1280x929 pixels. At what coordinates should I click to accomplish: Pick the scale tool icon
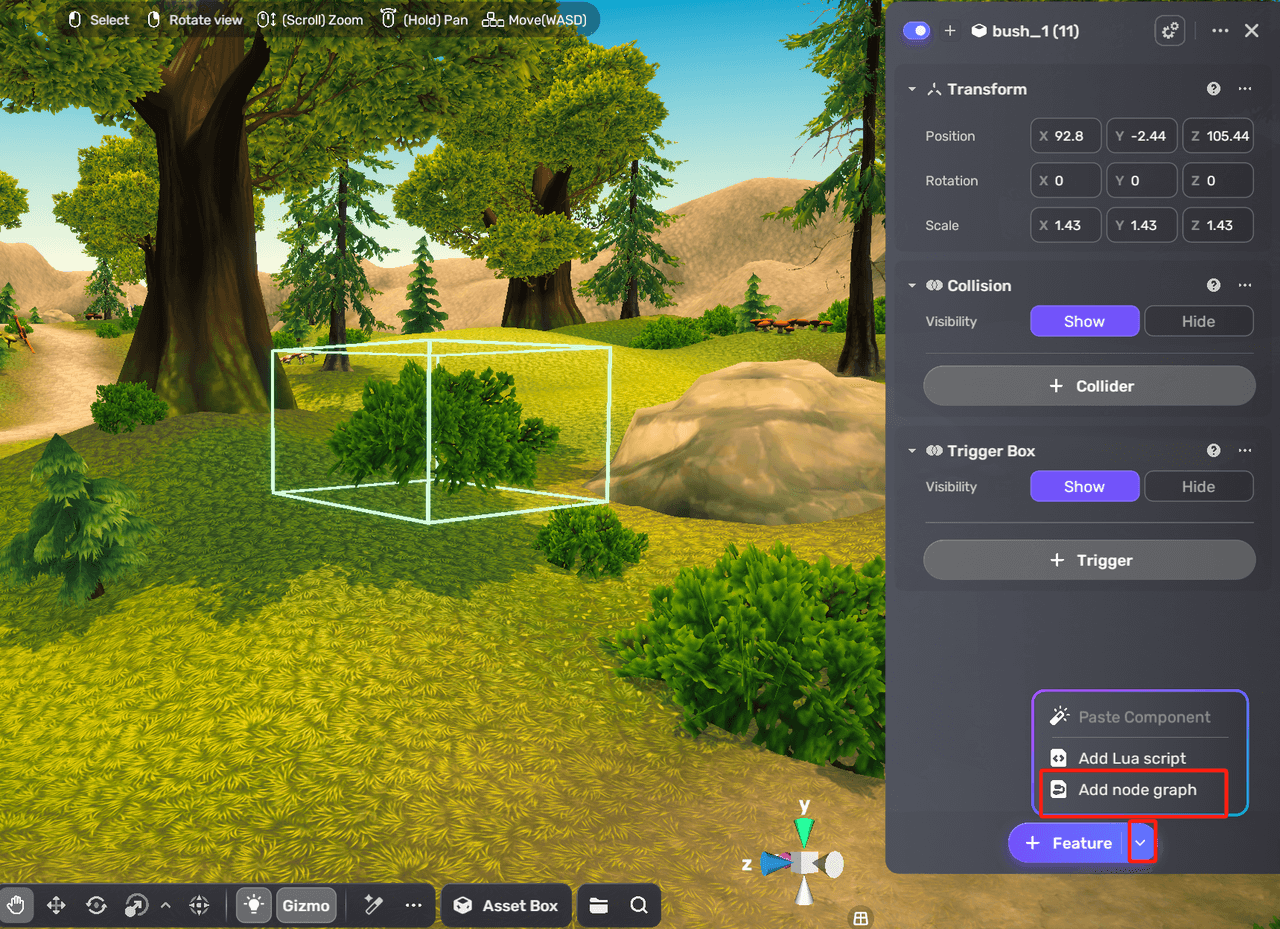(135, 905)
